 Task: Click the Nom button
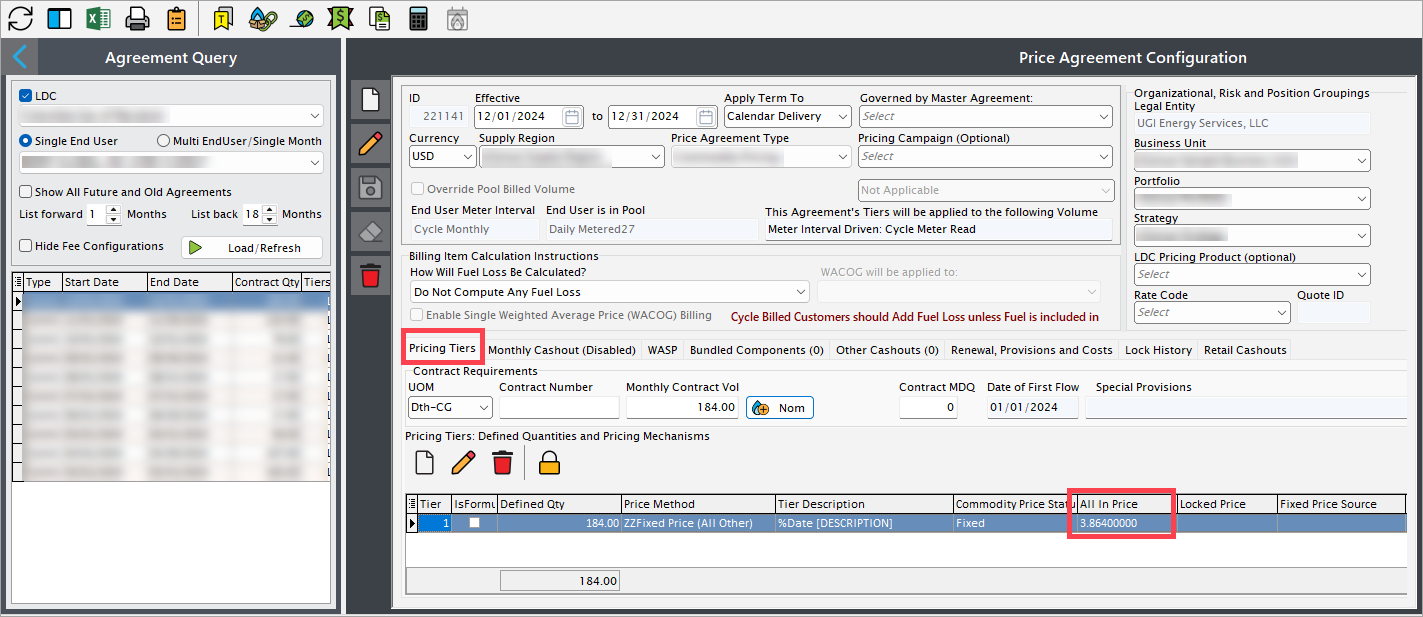(x=780, y=408)
